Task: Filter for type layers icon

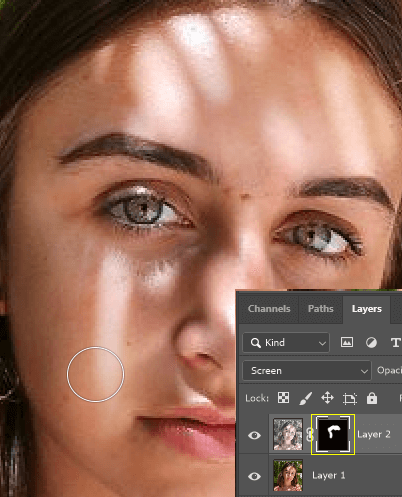Action: point(395,342)
